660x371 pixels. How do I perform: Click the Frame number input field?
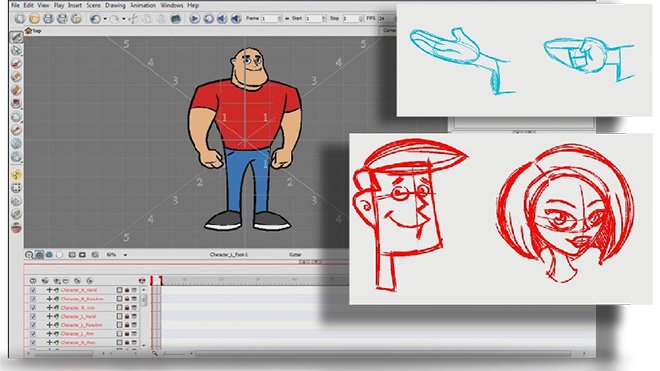pos(271,19)
